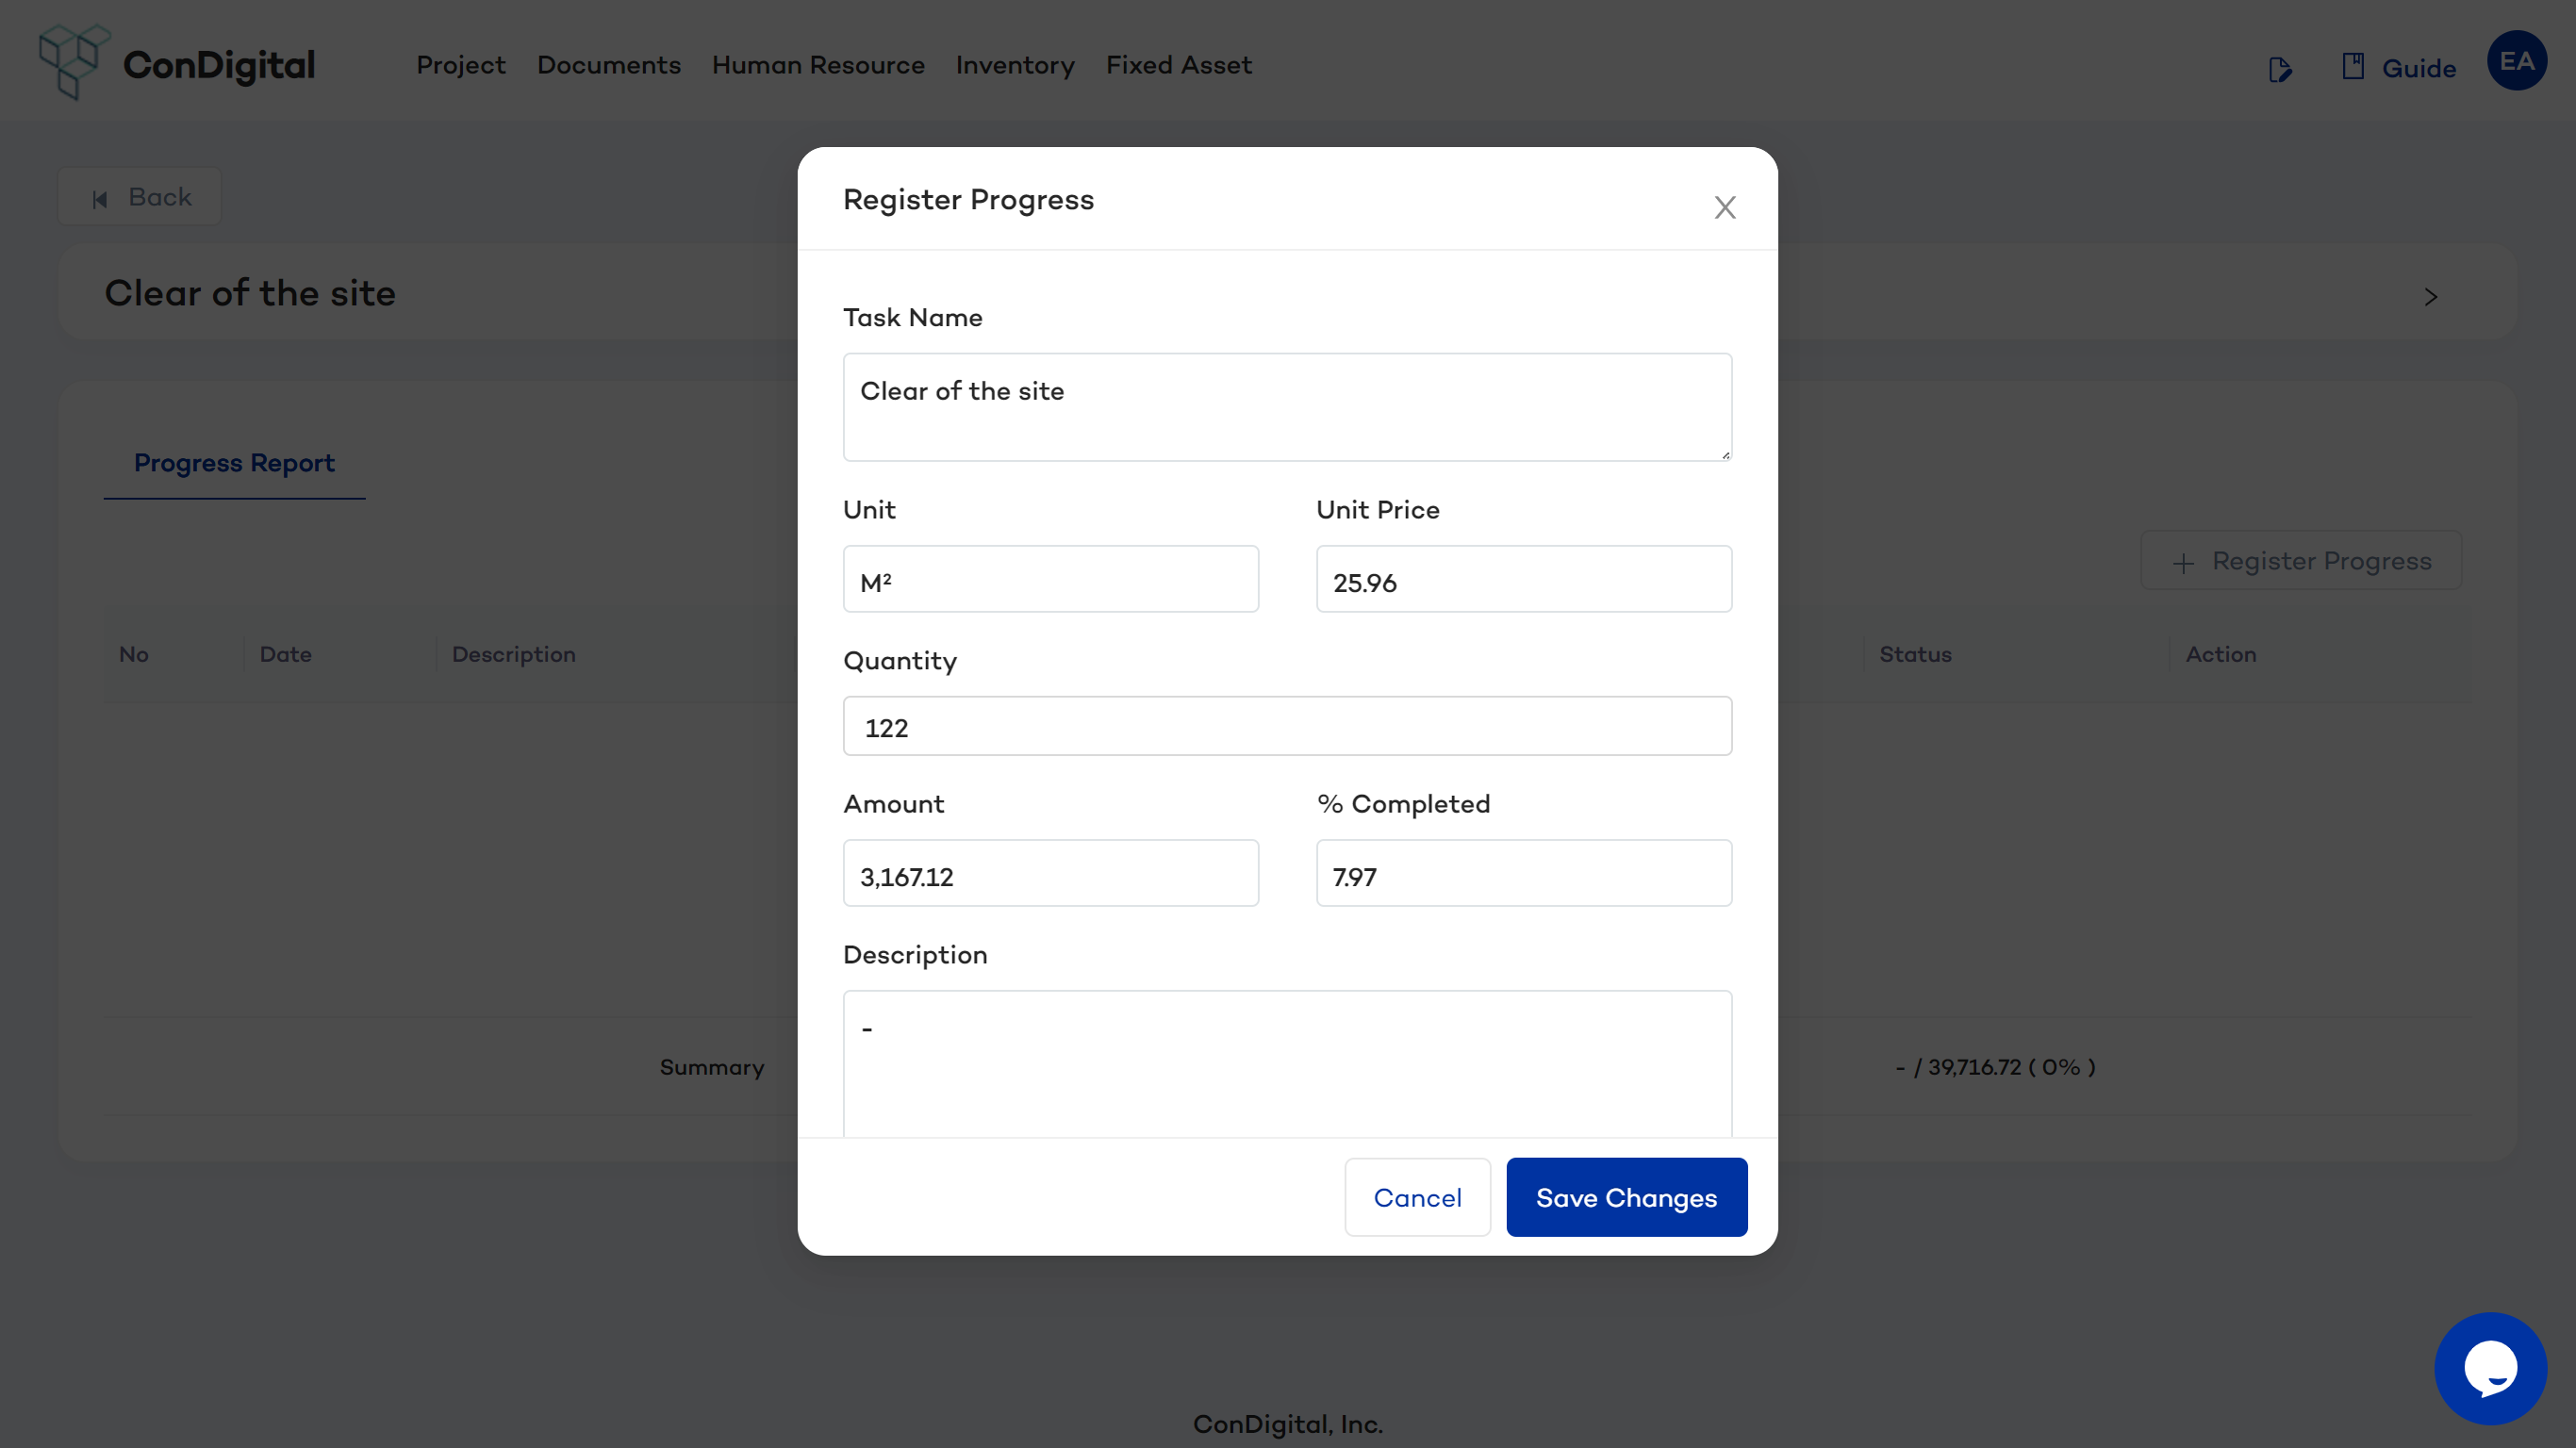Focus the Description text area
Viewport: 2576px width, 1448px height.
1286,1062
